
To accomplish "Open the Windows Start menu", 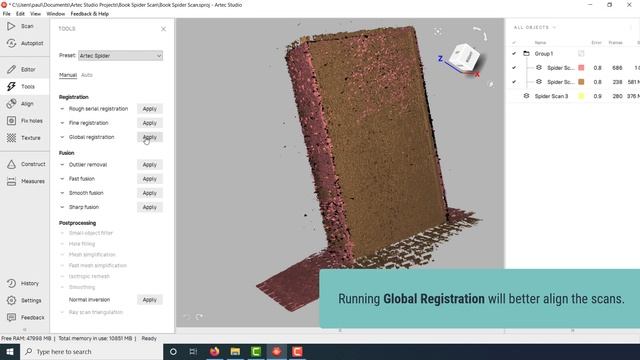I will pyautogui.click(x=10, y=351).
